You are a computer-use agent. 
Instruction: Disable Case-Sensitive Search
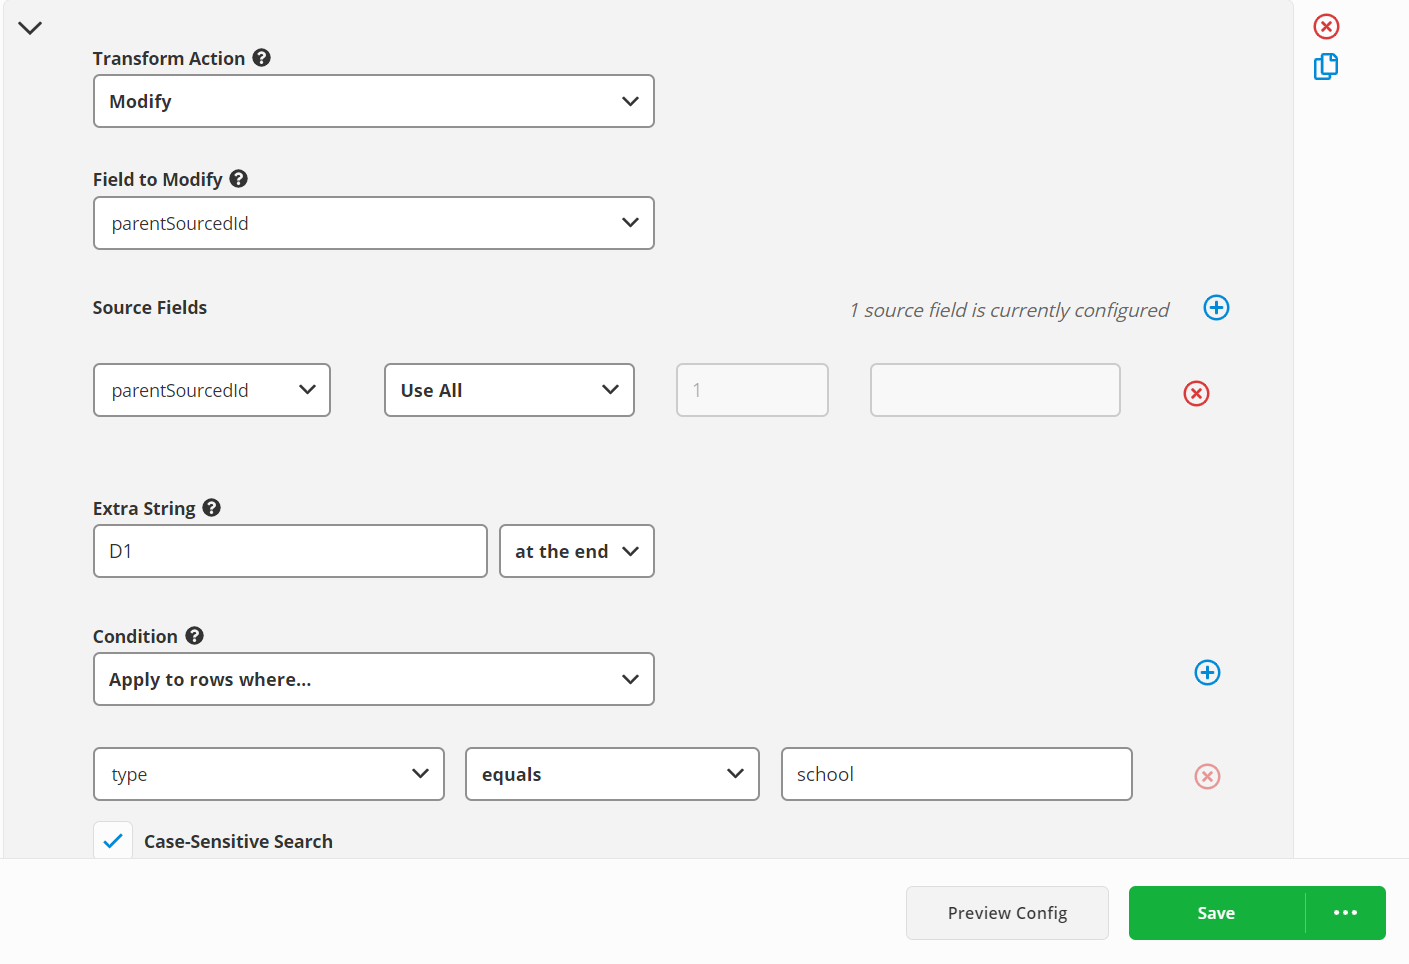point(112,840)
